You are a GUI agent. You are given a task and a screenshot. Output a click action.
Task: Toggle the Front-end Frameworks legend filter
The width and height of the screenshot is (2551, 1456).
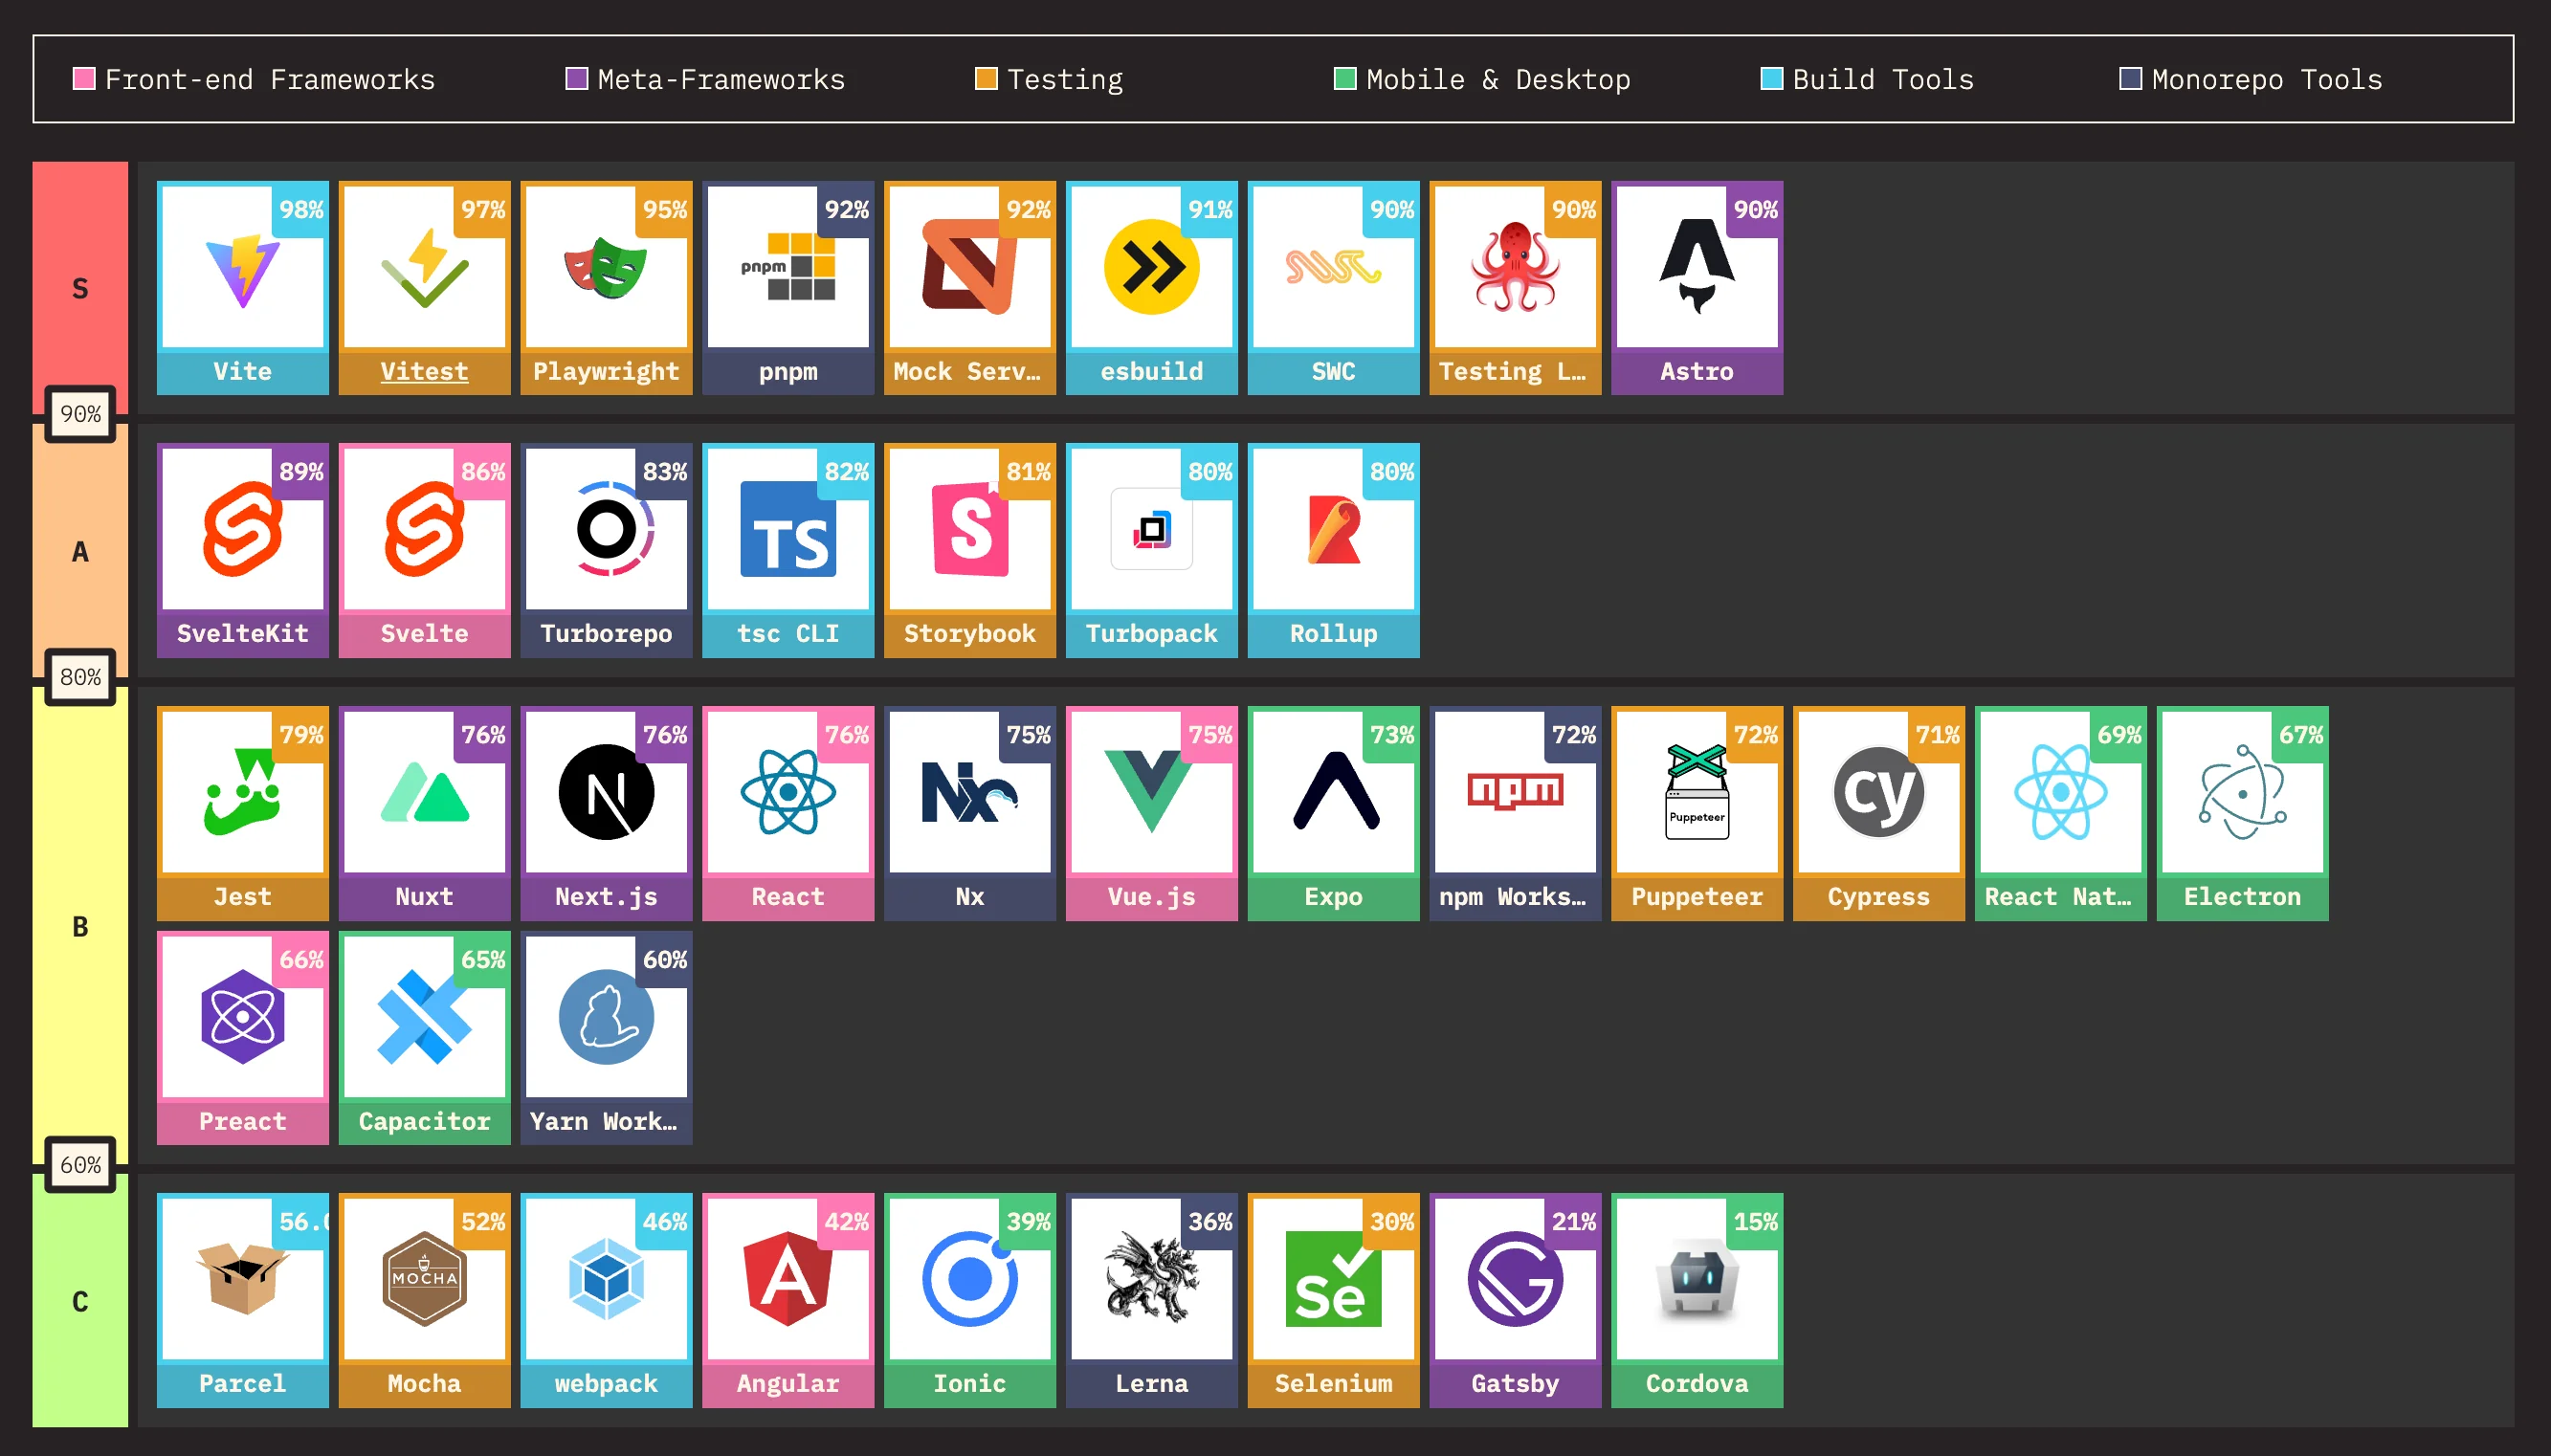pos(268,80)
